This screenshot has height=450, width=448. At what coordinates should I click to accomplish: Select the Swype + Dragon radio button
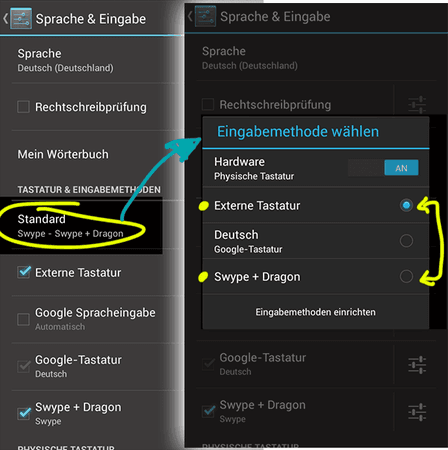pyautogui.click(x=406, y=276)
